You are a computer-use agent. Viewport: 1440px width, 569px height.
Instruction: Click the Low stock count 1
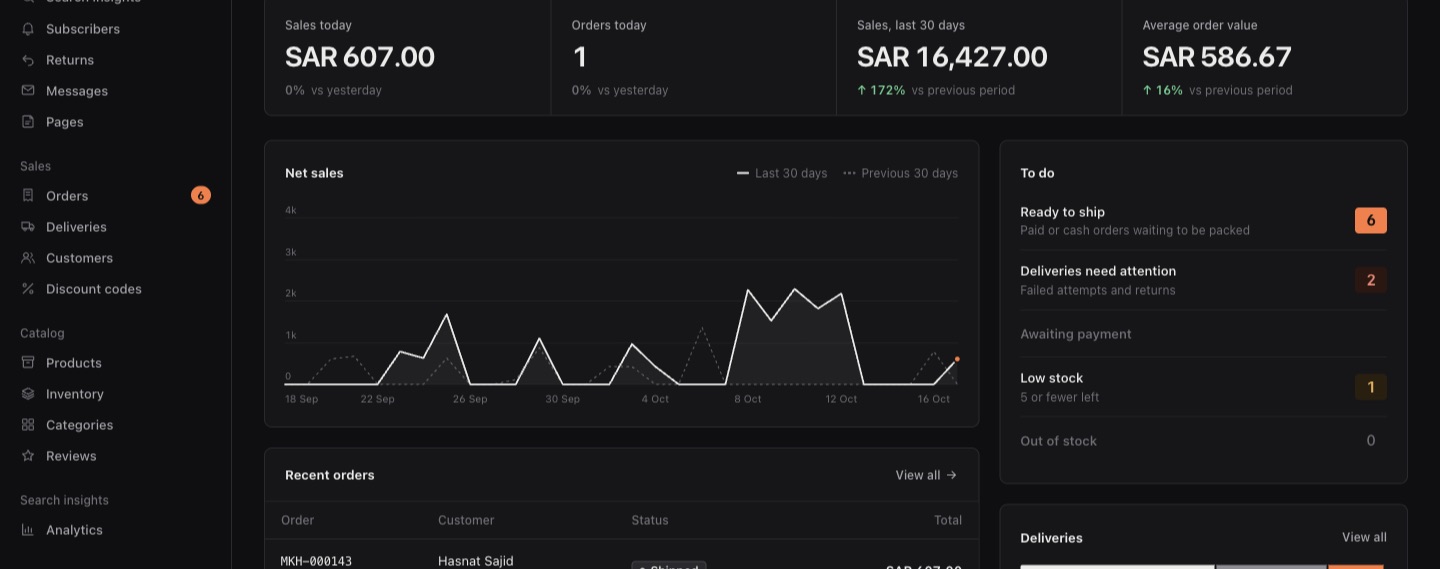click(1371, 387)
